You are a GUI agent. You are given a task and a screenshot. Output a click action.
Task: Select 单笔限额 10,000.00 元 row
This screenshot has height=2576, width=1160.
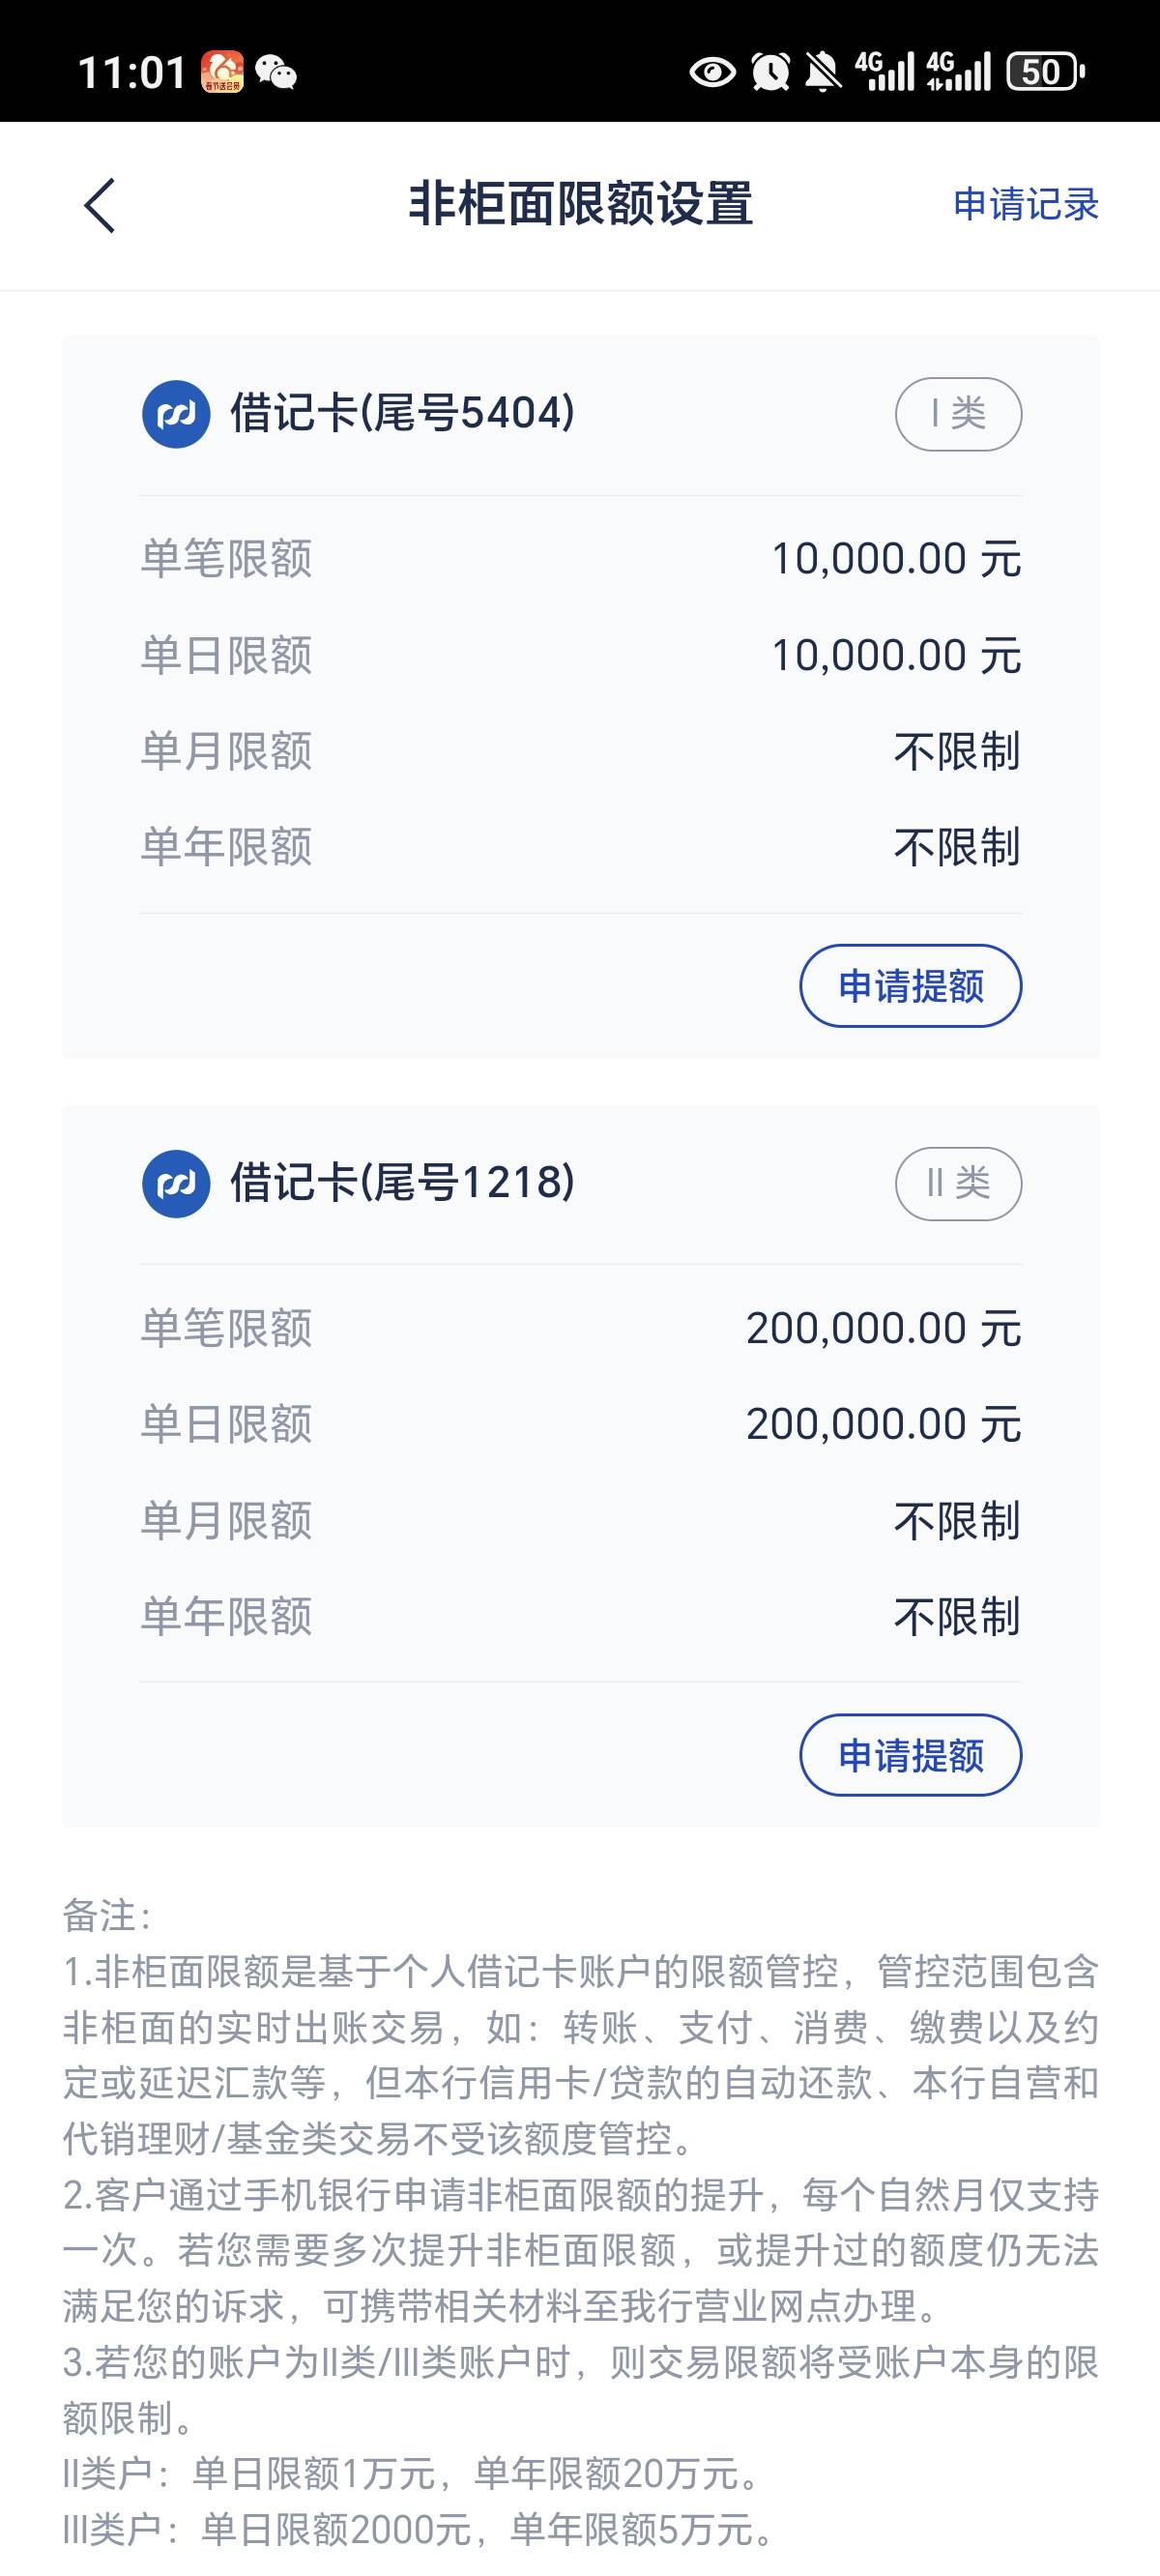[580, 558]
